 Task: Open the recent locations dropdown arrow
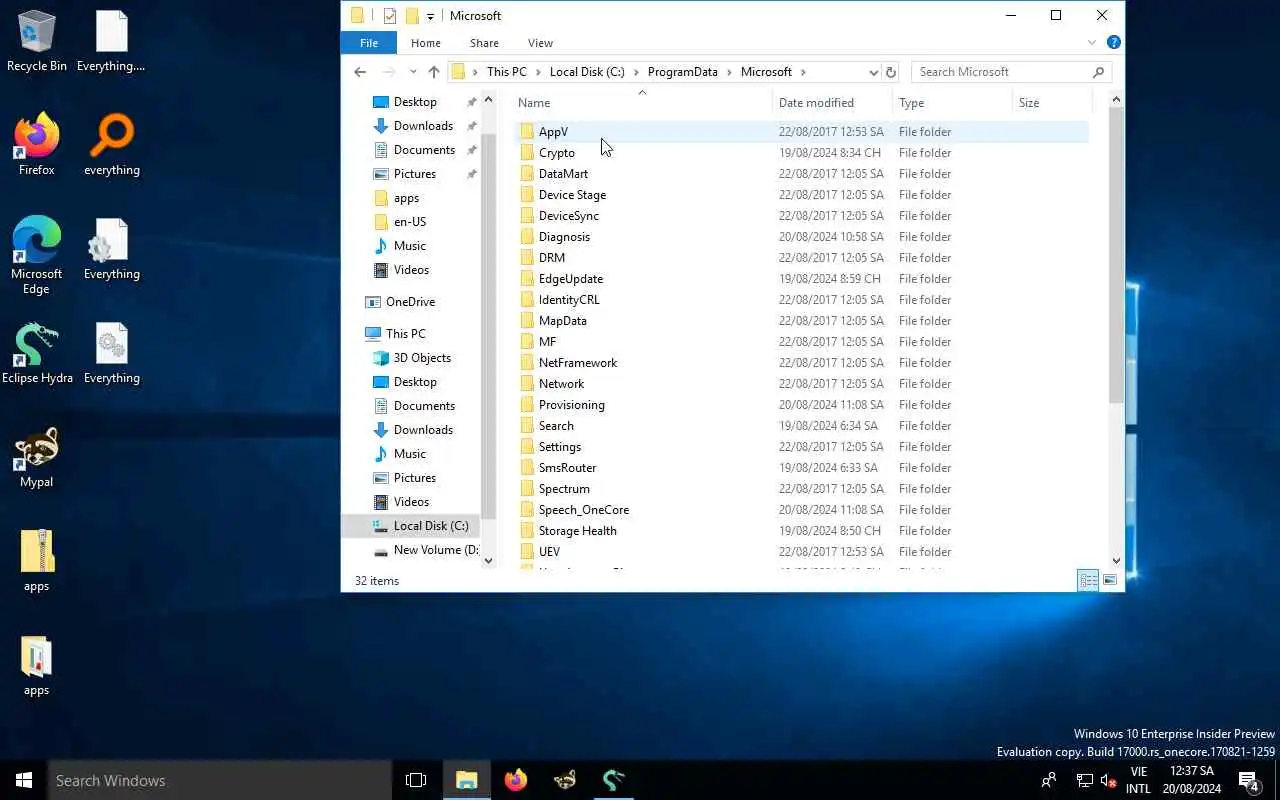pyautogui.click(x=413, y=72)
